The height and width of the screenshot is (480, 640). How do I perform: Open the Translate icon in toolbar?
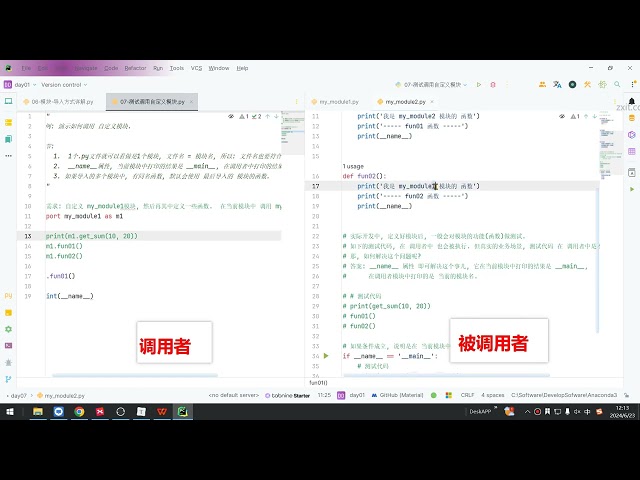pos(557,84)
